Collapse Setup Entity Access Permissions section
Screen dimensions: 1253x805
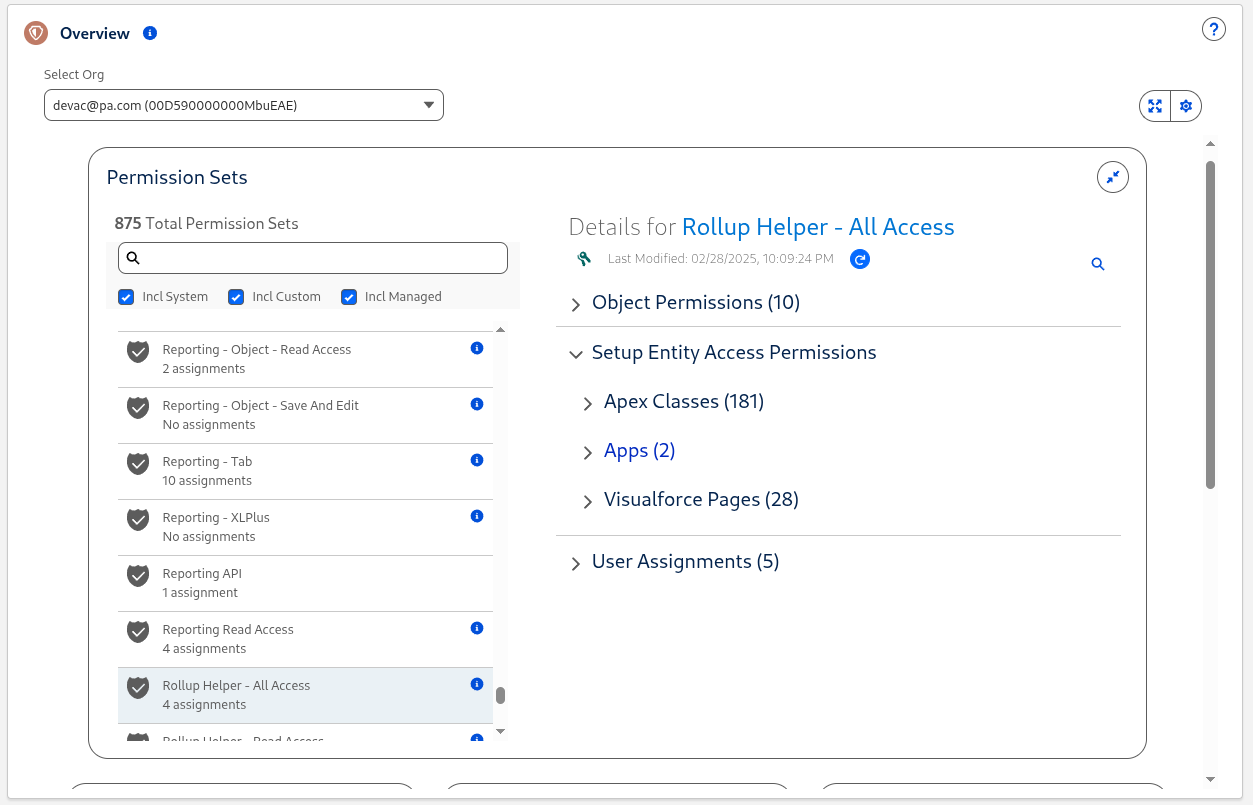[x=575, y=354]
